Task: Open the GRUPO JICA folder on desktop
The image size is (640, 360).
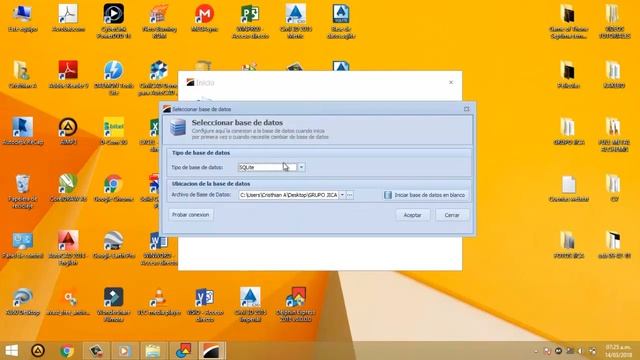Action: 569,131
